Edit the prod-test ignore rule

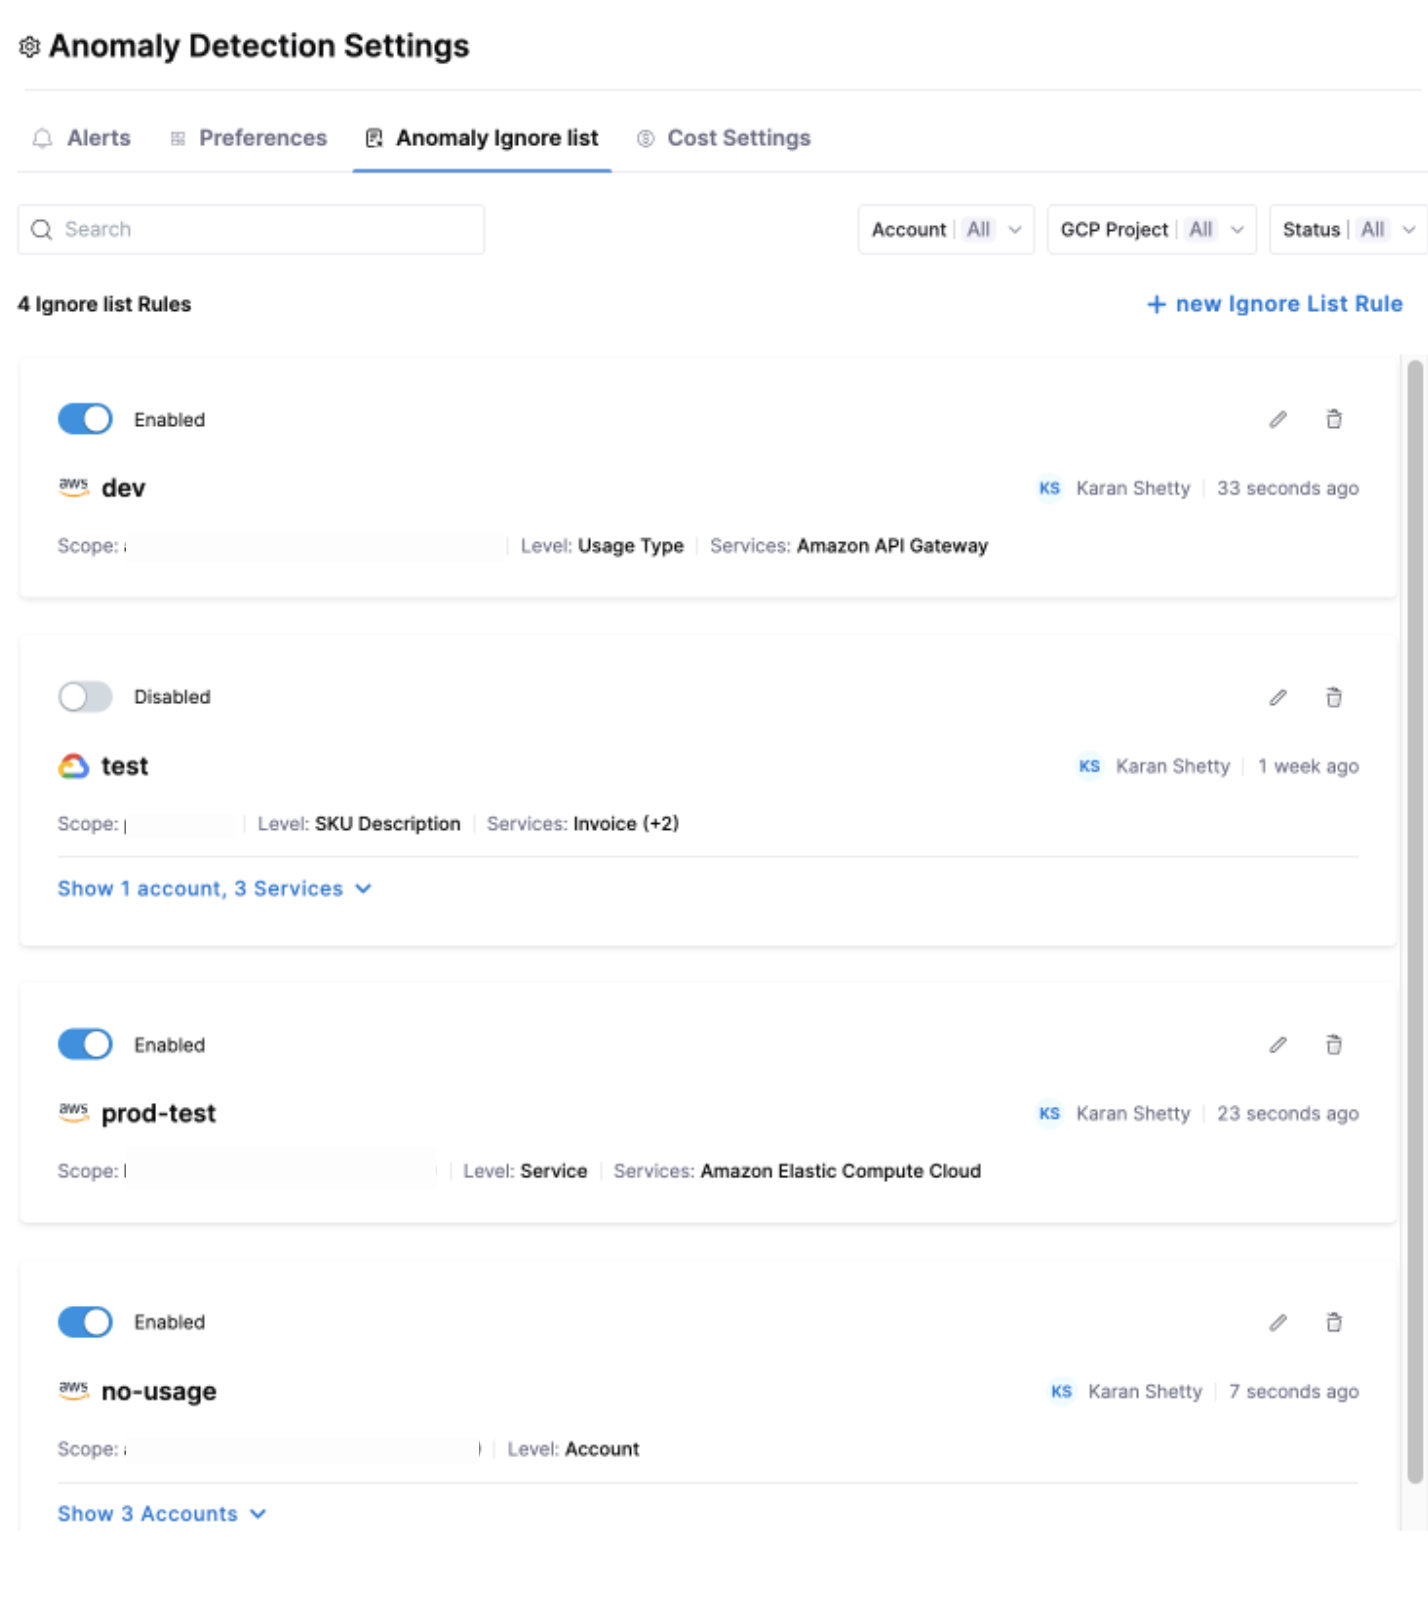point(1277,1045)
